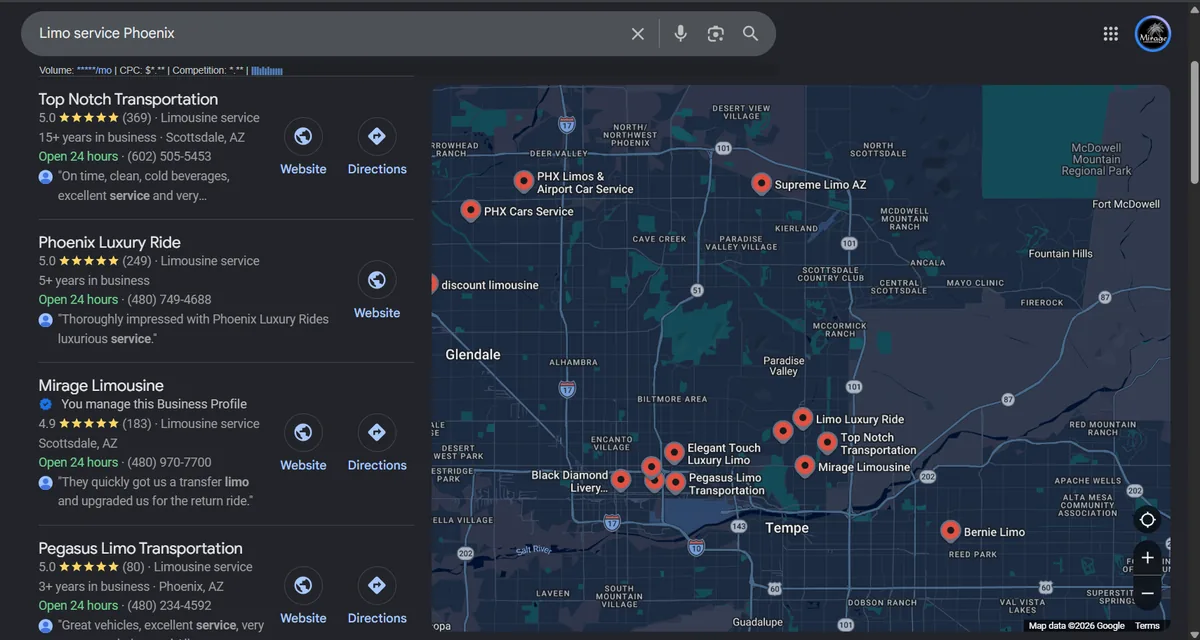The image size is (1200, 640).
Task: Open the map Terms link
Action: click(1148, 626)
